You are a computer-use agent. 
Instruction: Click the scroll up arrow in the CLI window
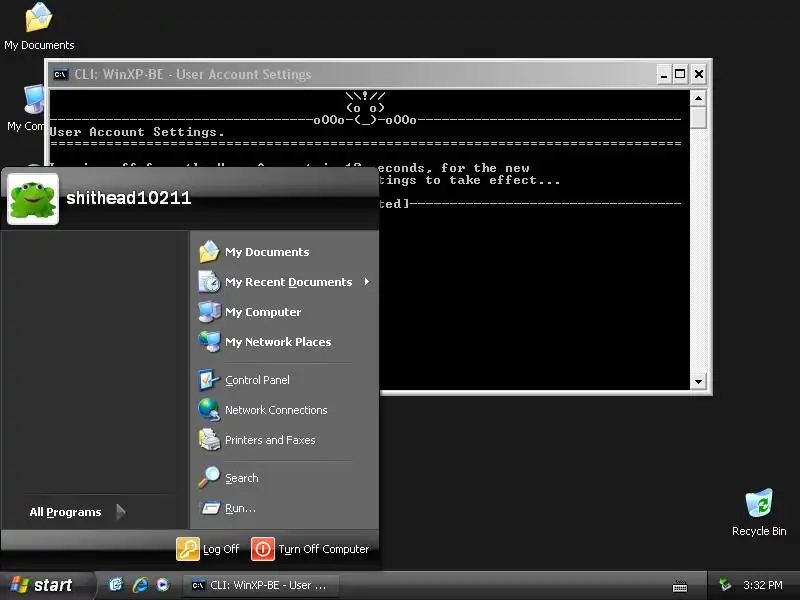tap(698, 98)
